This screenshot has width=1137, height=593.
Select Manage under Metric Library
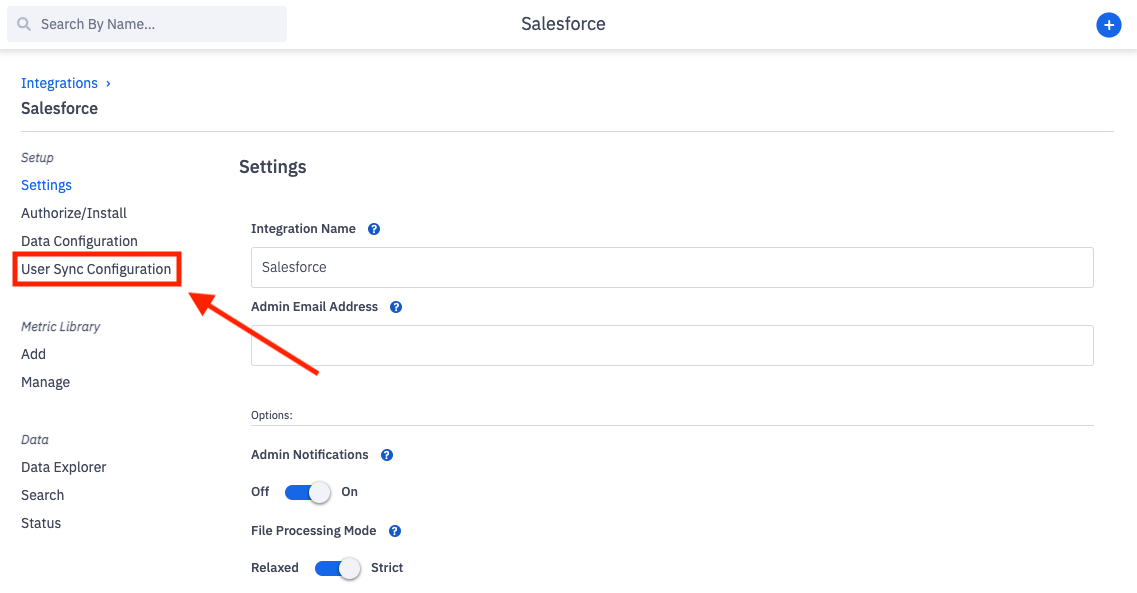(45, 382)
